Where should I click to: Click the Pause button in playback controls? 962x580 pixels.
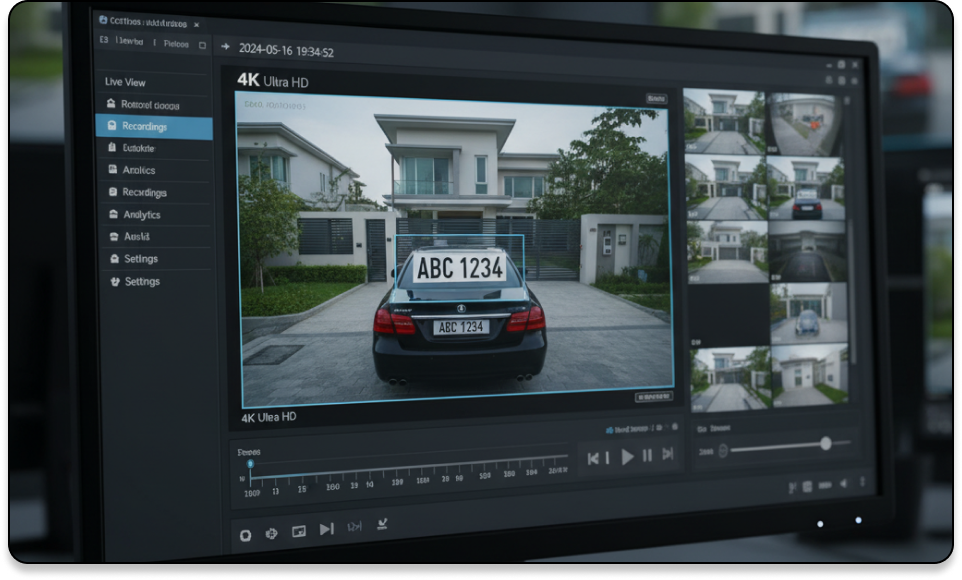pos(647,456)
